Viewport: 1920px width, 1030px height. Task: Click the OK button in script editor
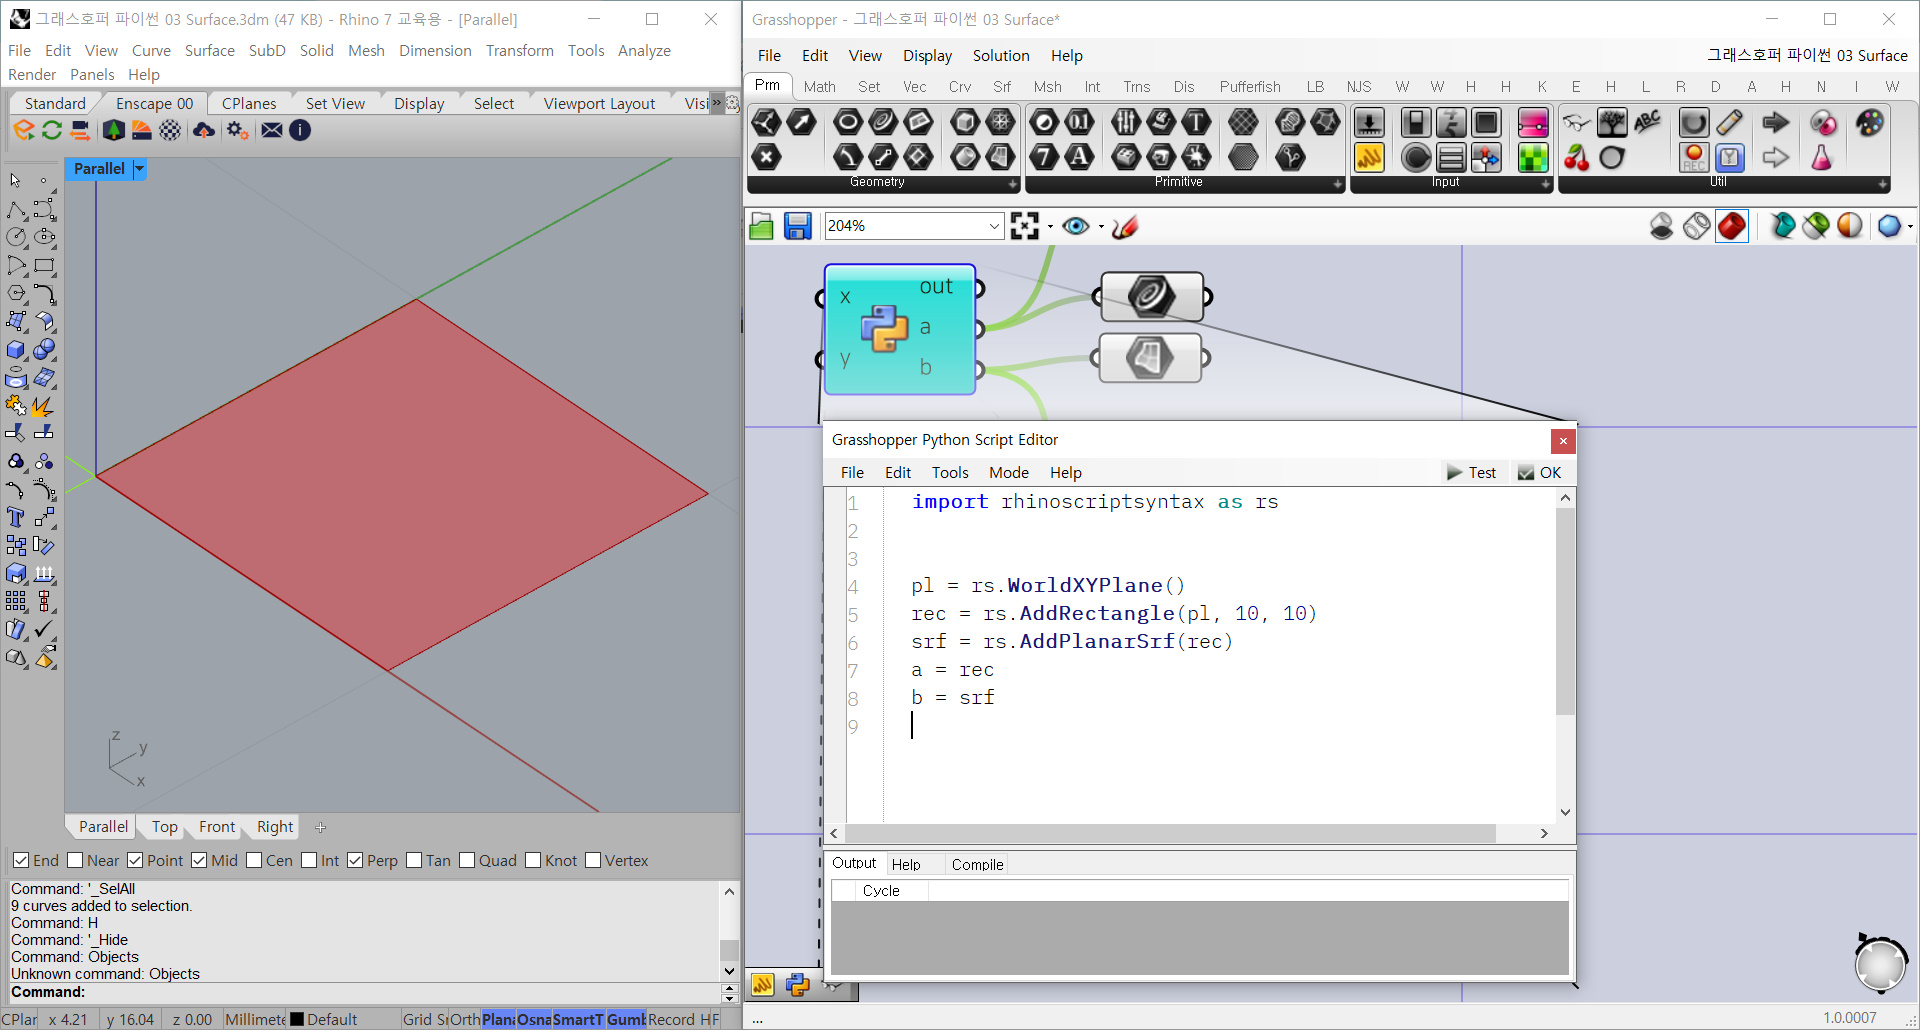1540,473
